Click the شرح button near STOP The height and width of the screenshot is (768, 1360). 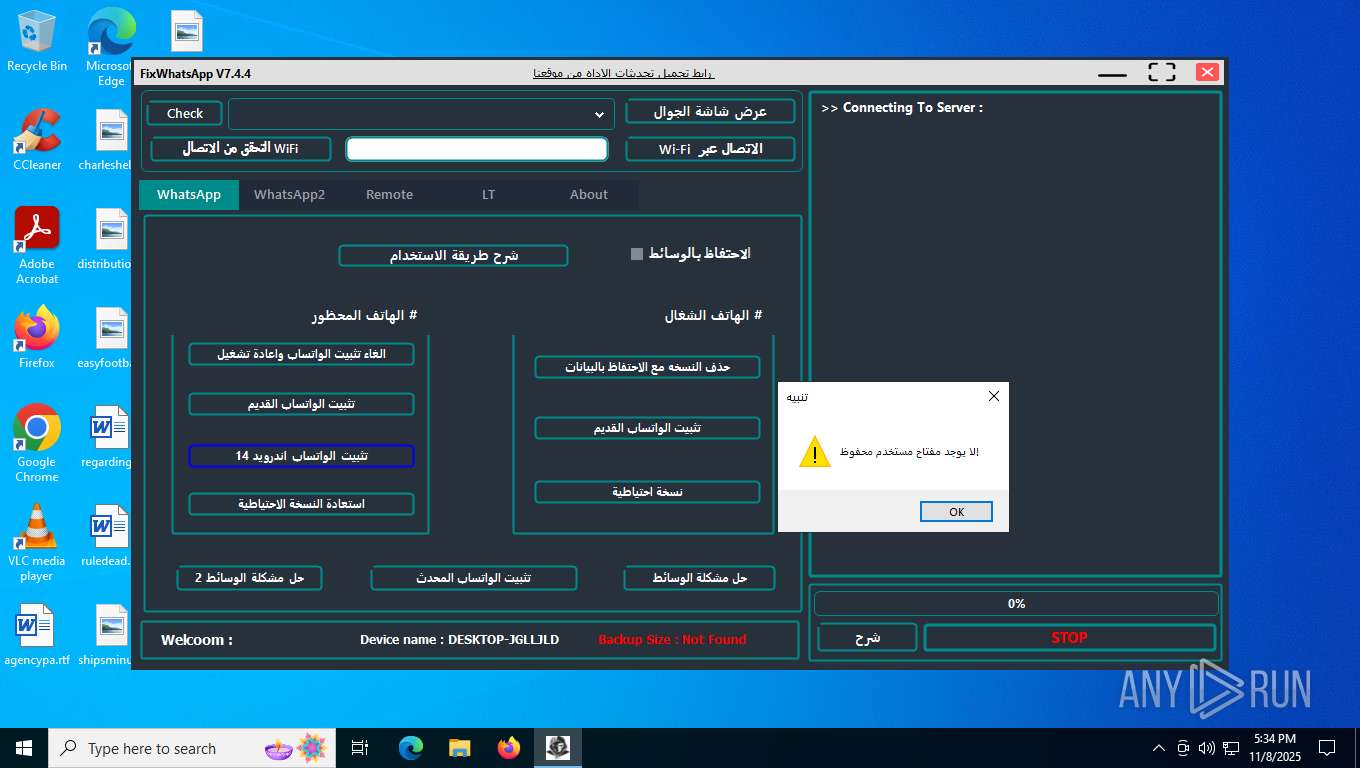867,638
